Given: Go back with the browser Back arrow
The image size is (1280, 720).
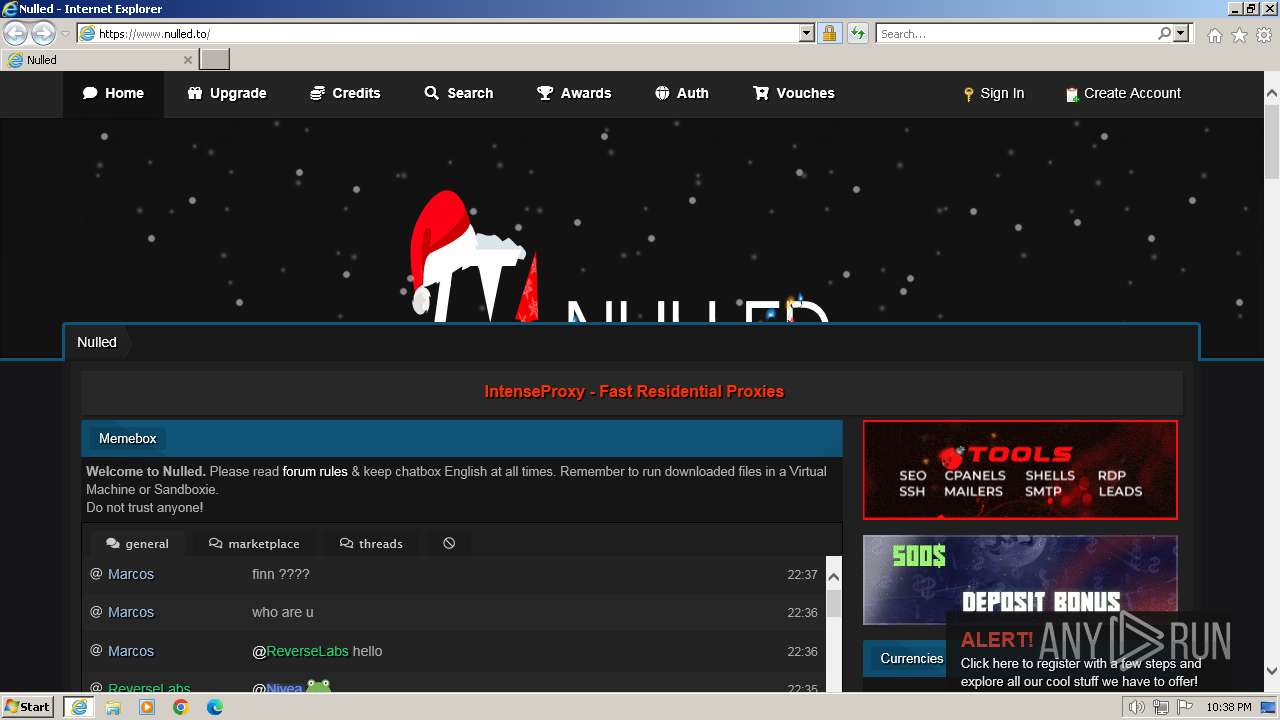Looking at the screenshot, I should [15, 33].
